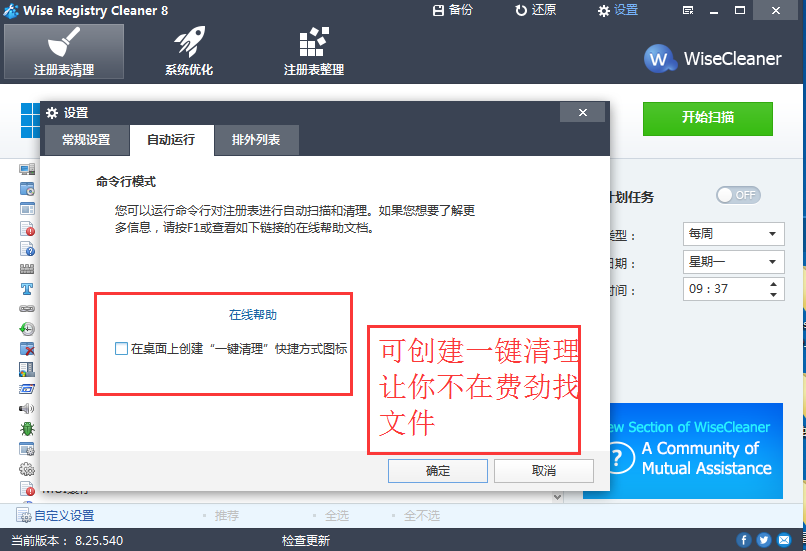Image resolution: width=806 pixels, height=551 pixels.
Task: Close the 设置 dialog with its X
Action: [582, 113]
